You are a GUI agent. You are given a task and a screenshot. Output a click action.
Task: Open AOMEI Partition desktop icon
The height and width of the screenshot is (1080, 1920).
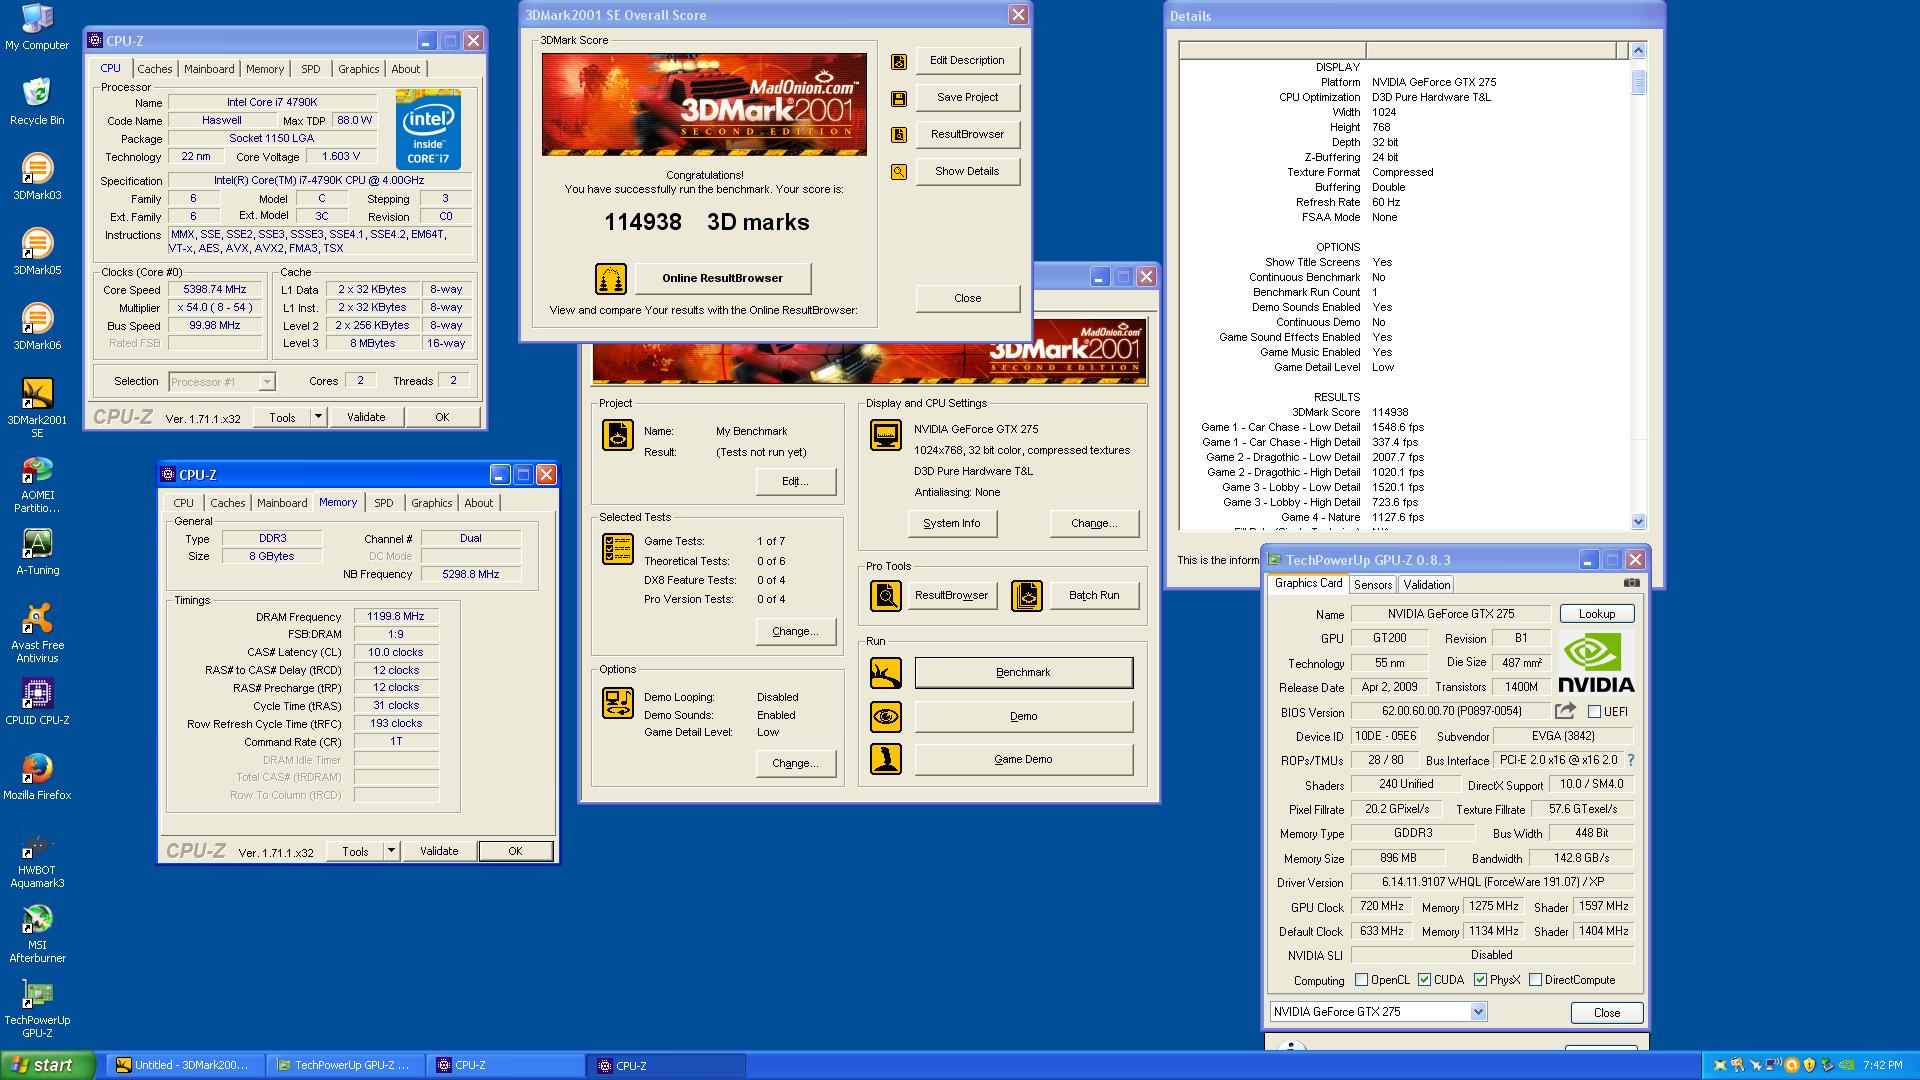coord(37,483)
